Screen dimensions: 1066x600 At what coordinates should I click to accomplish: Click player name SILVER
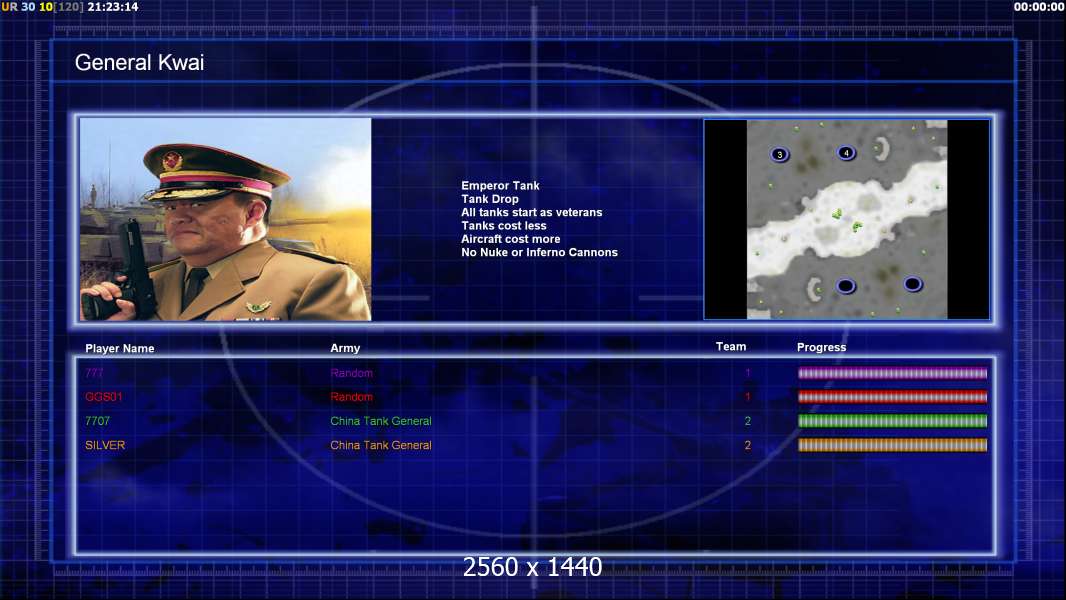[x=105, y=445]
